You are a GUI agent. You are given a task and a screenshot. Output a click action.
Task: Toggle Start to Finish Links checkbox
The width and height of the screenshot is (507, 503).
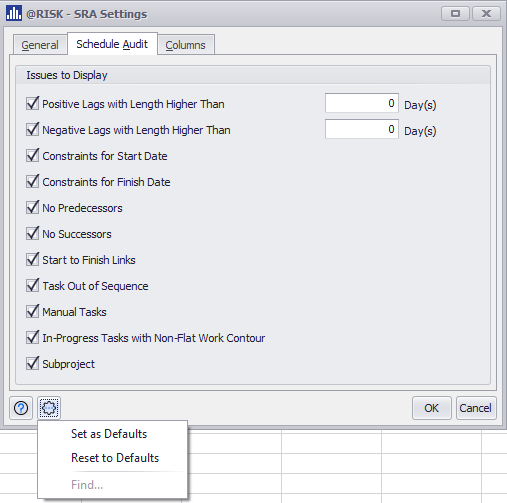[33, 260]
